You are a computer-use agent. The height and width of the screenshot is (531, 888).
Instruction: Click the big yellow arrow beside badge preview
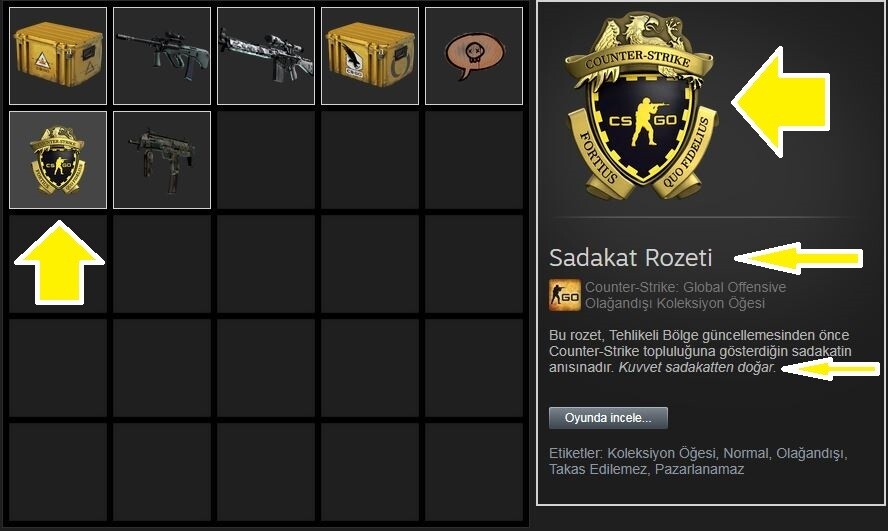pos(780,102)
